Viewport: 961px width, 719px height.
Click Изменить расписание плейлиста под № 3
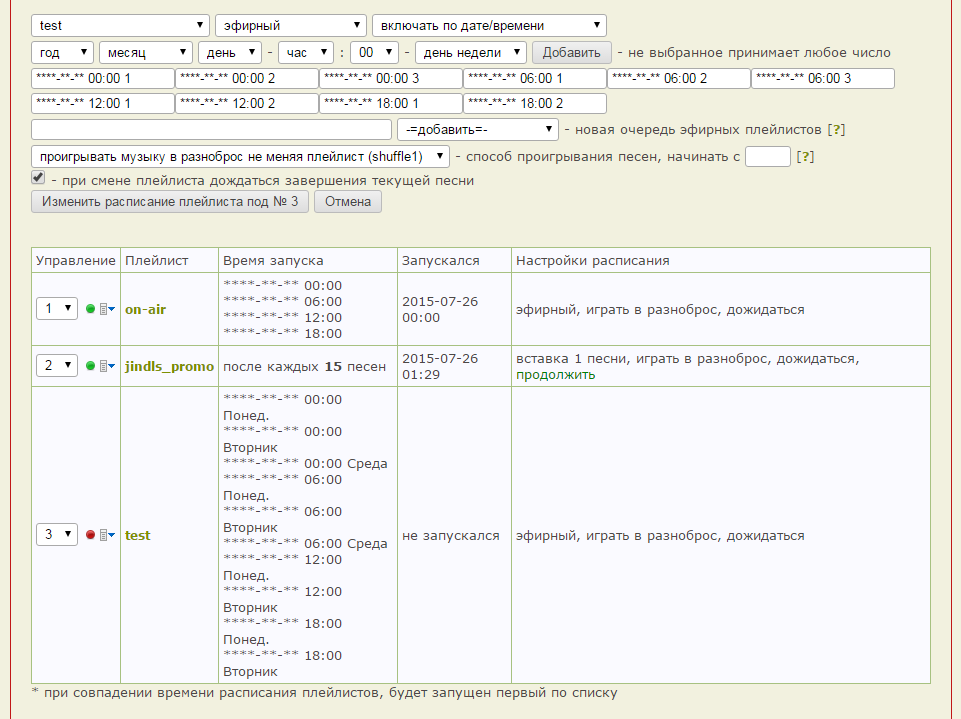(170, 202)
